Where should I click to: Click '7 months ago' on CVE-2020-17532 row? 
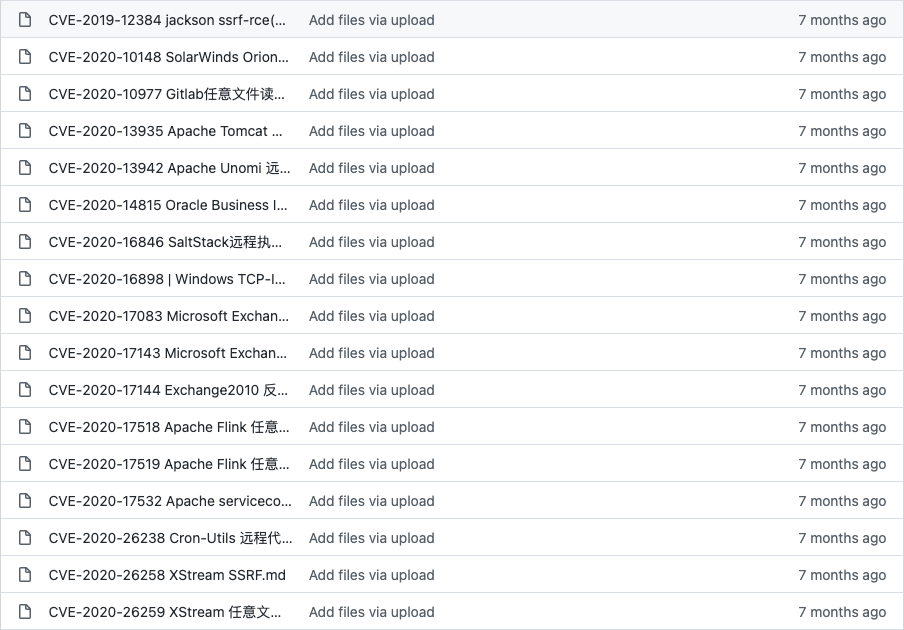842,501
